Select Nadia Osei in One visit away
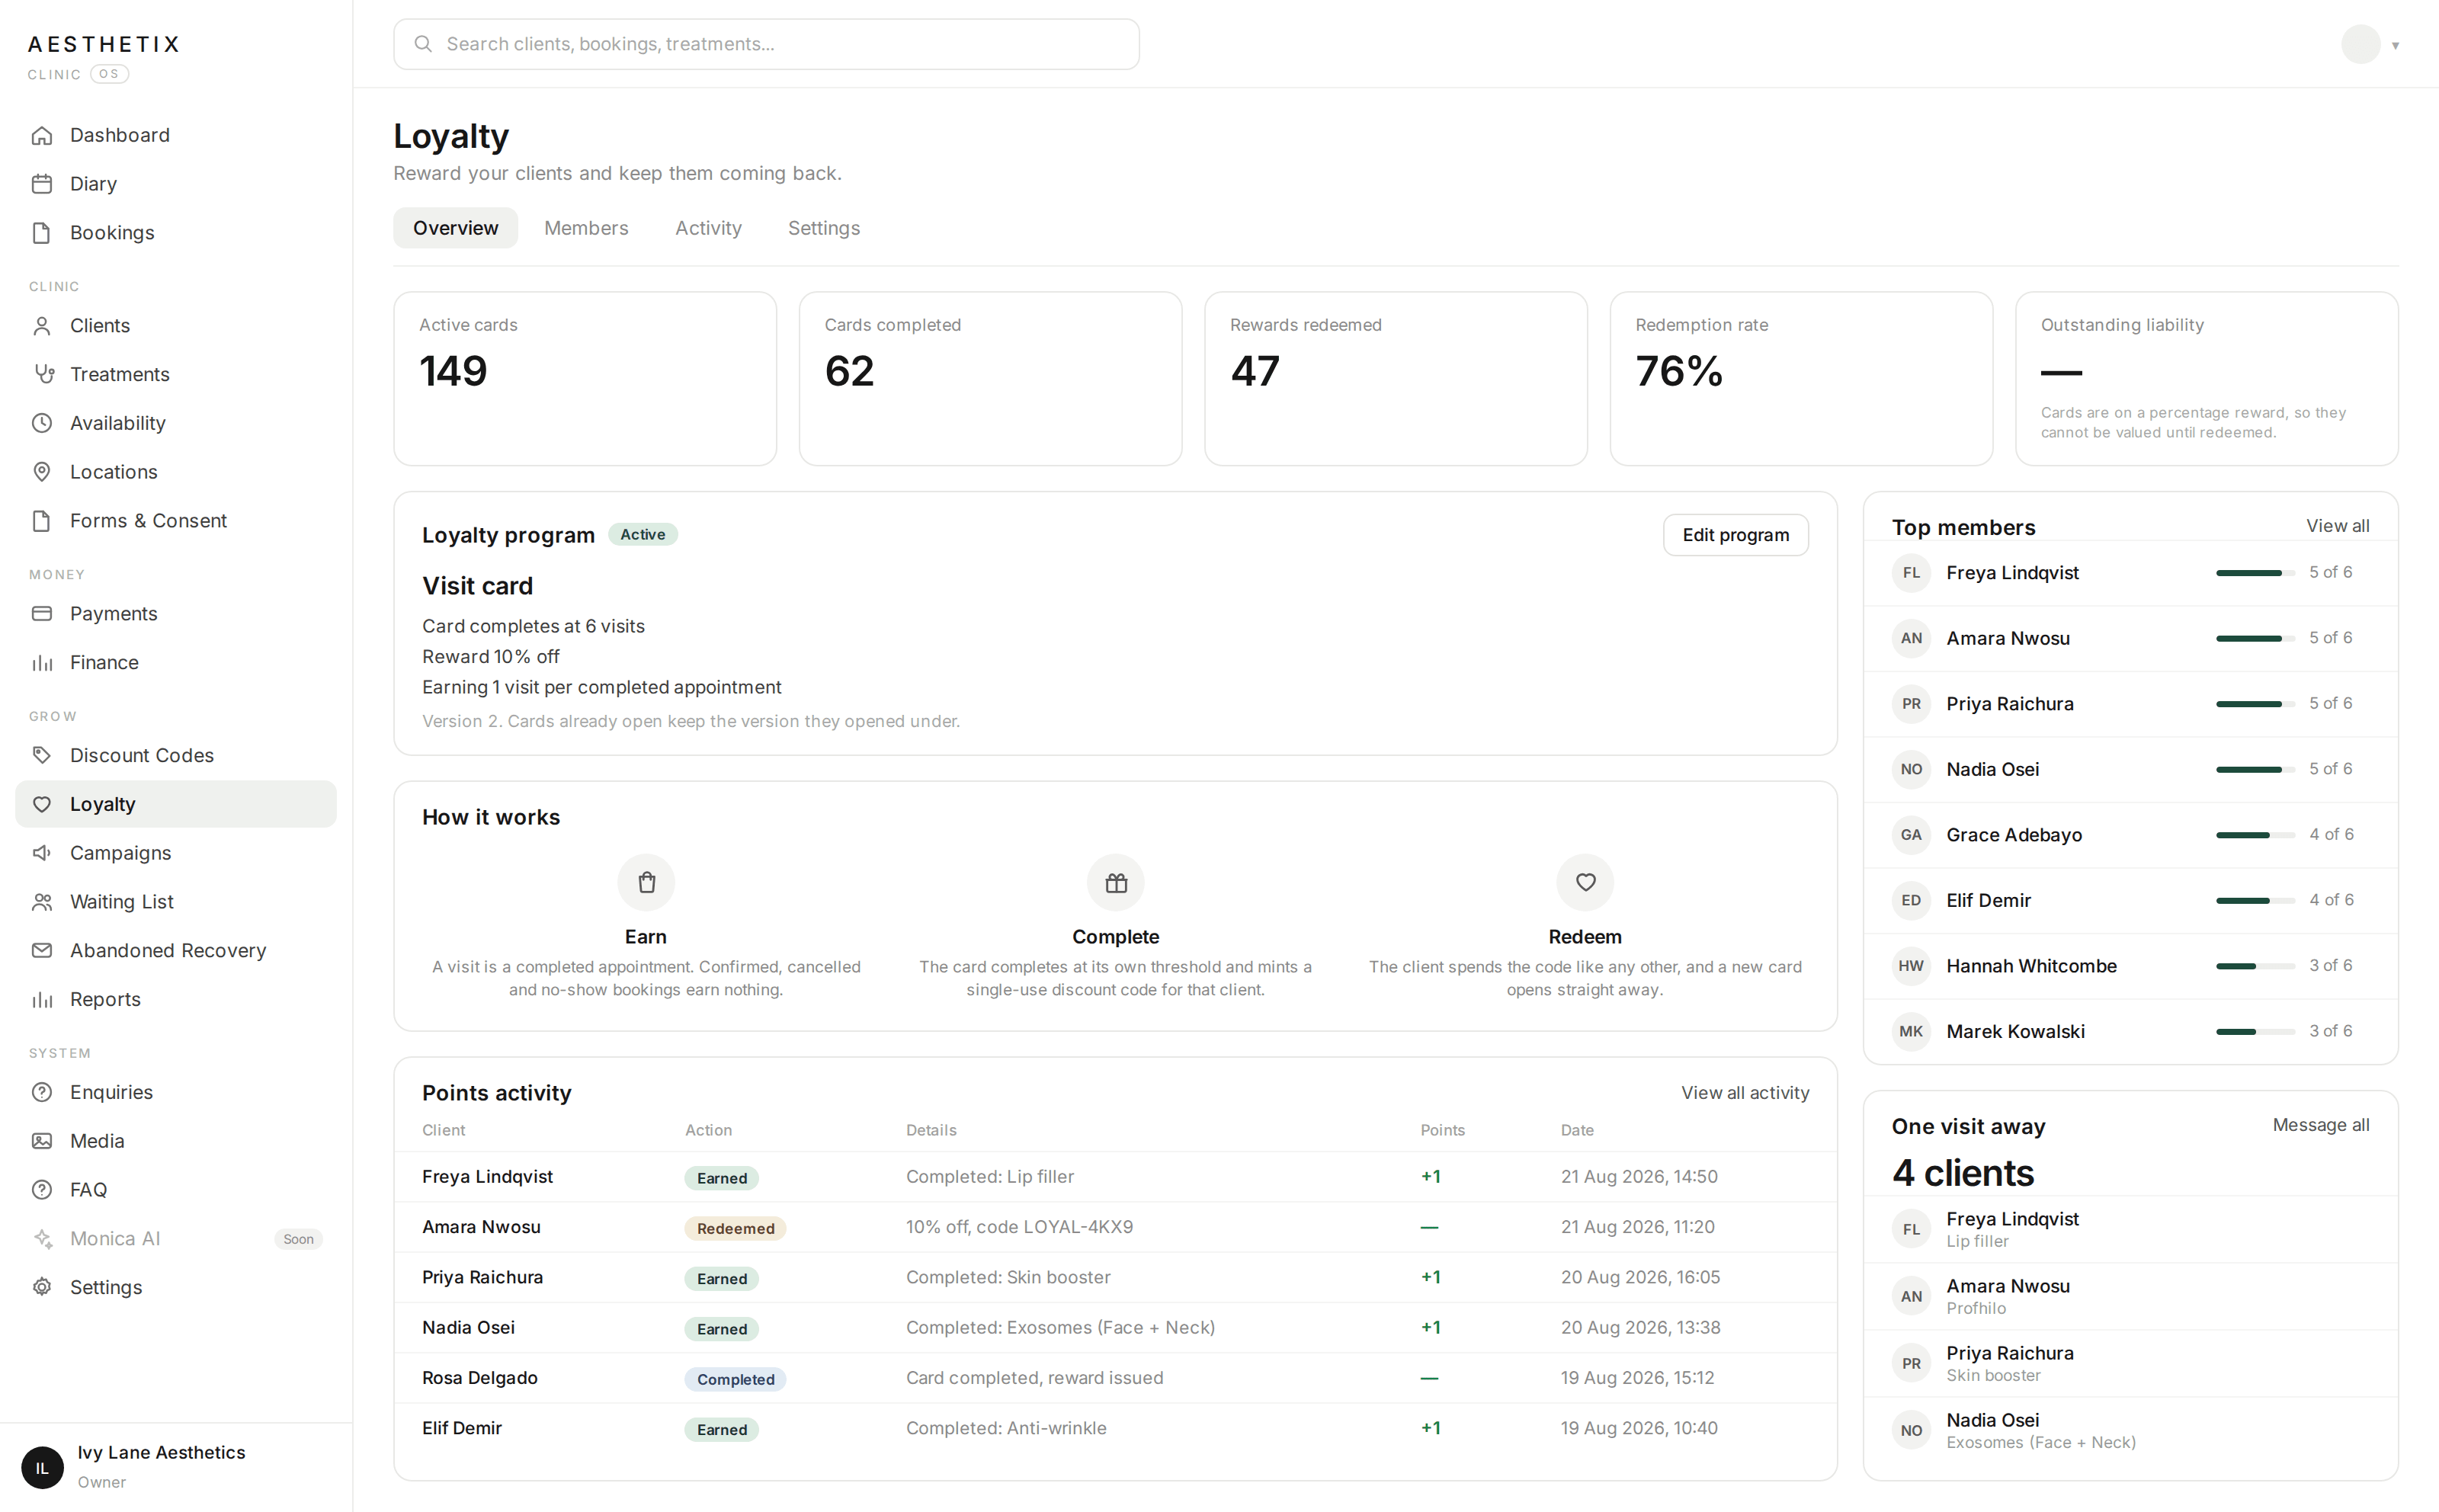Image resolution: width=2439 pixels, height=1512 pixels. coord(2130,1431)
